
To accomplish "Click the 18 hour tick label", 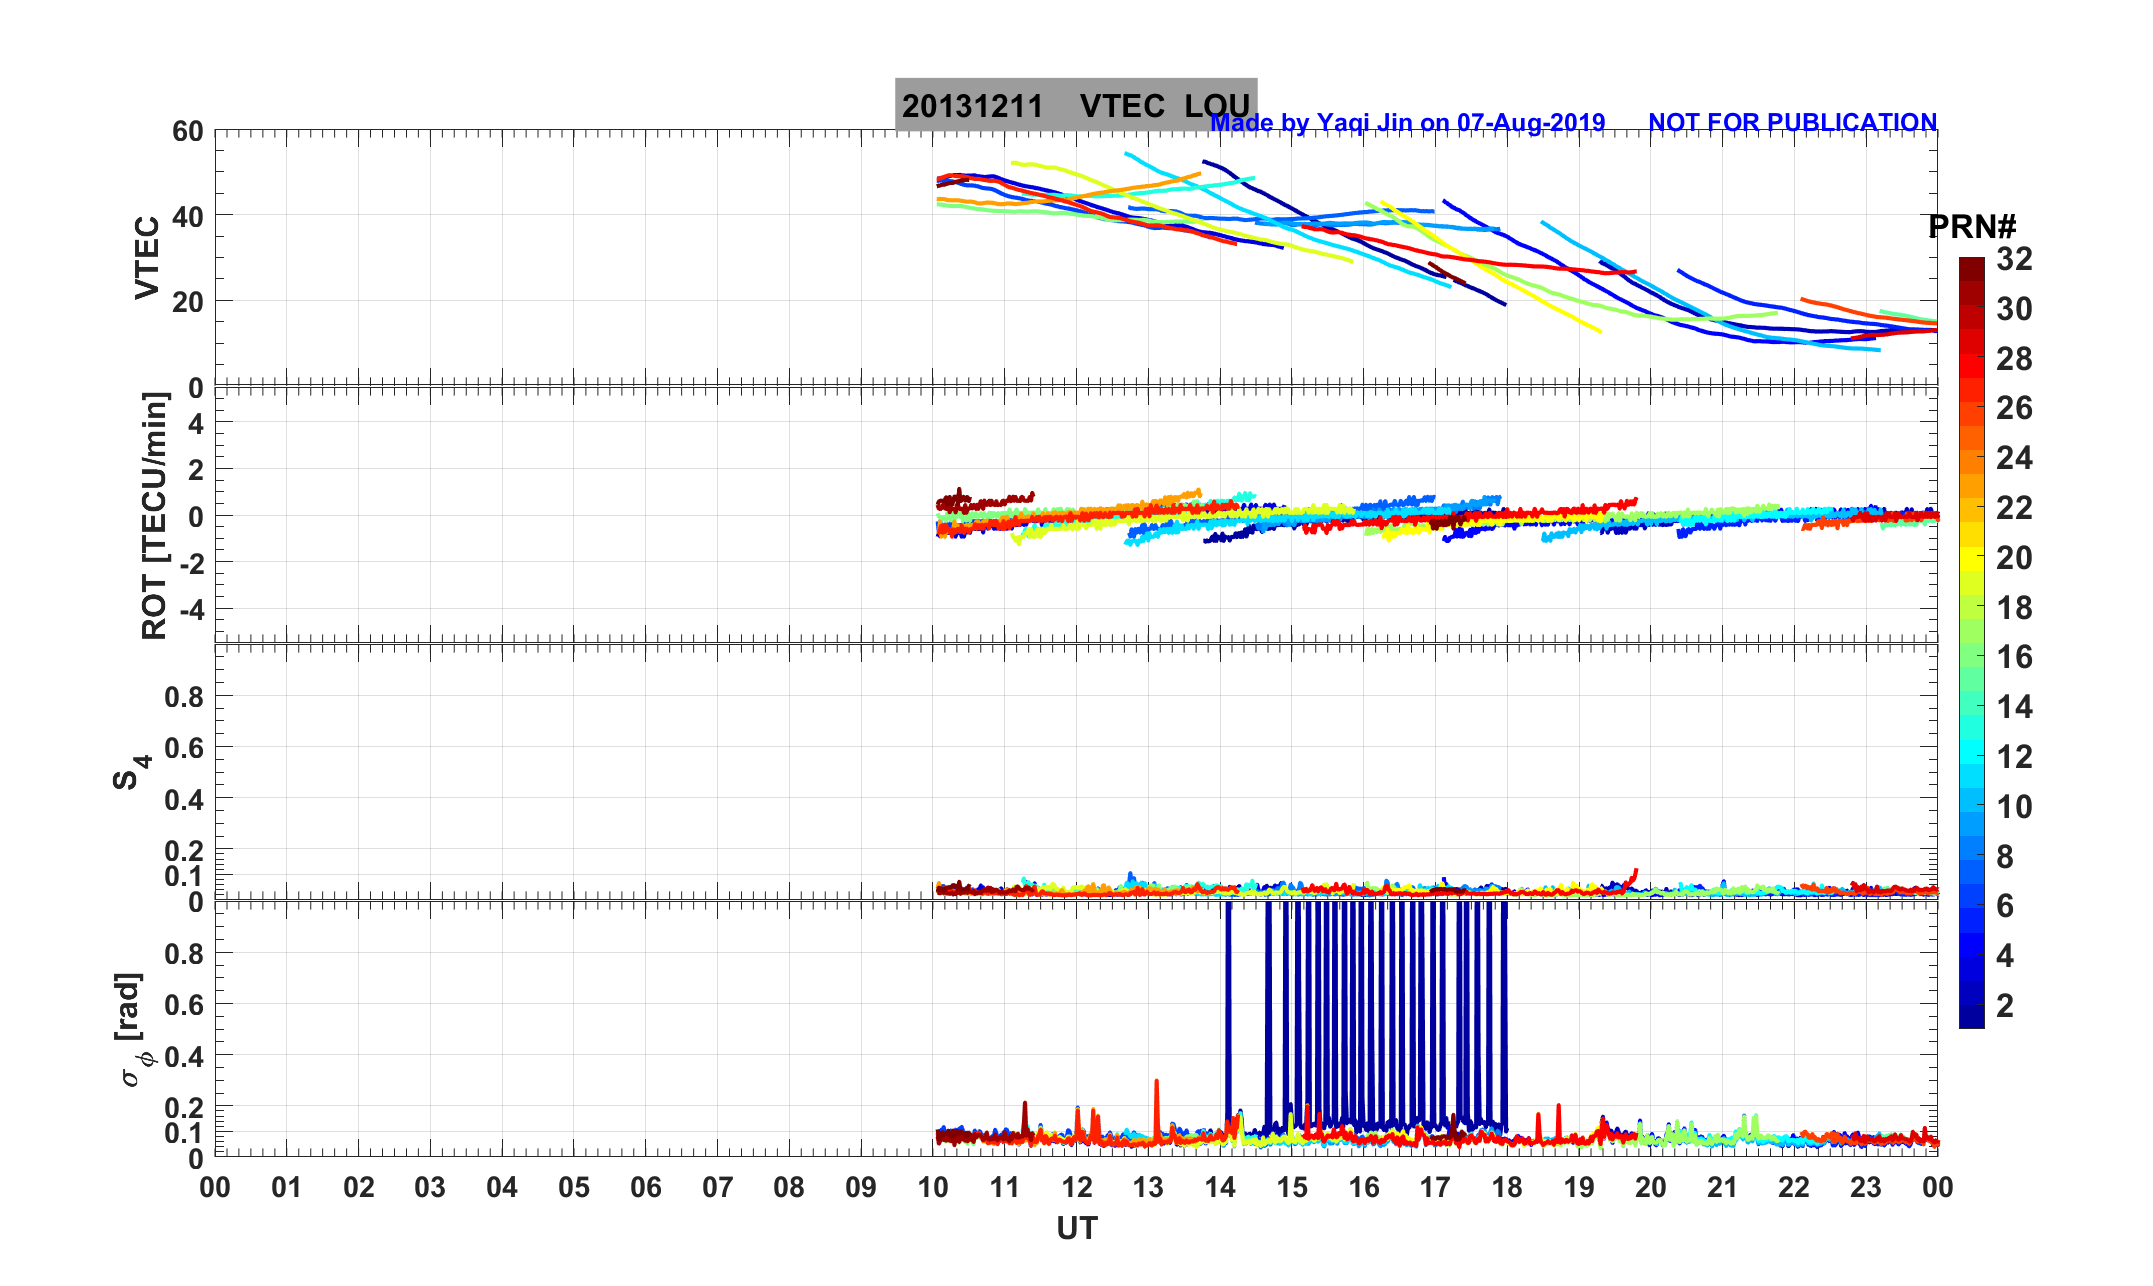I will click(x=1507, y=1188).
